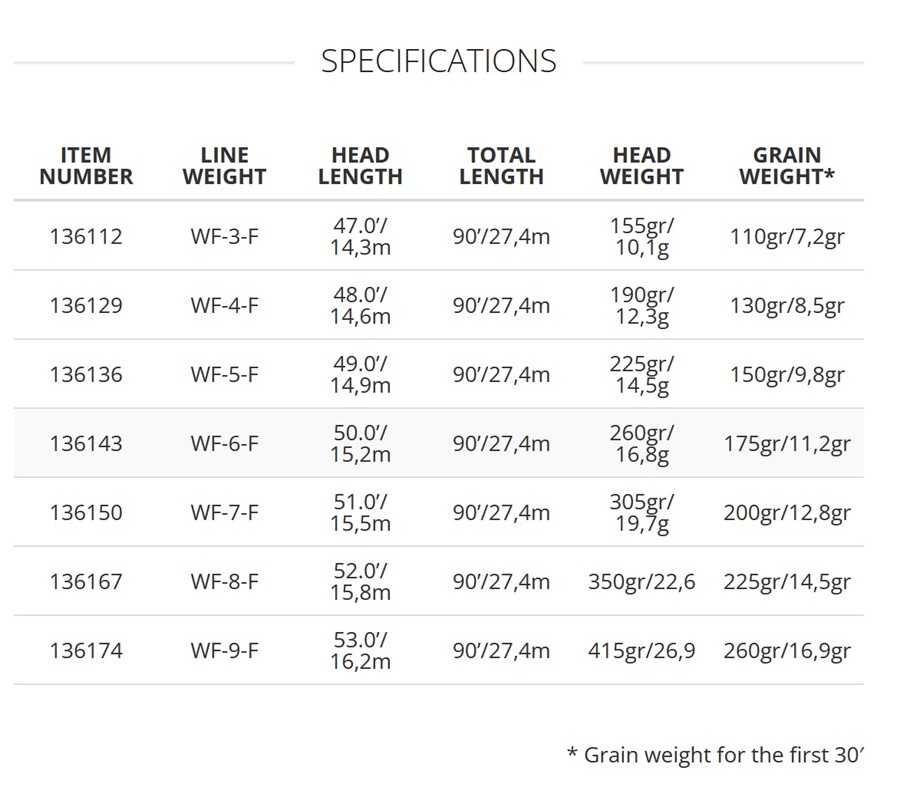
Task: Click the 150gr/9,8gr grain weight cell
Action: (787, 375)
